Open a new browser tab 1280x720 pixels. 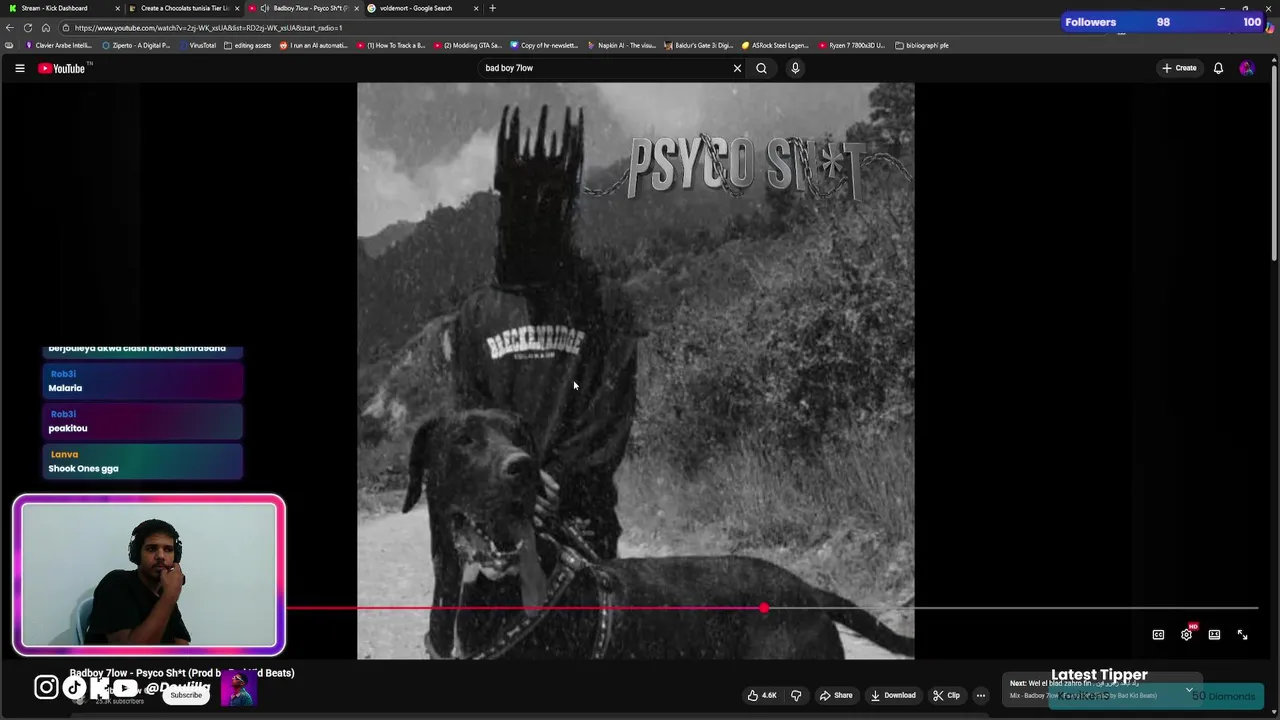492,8
